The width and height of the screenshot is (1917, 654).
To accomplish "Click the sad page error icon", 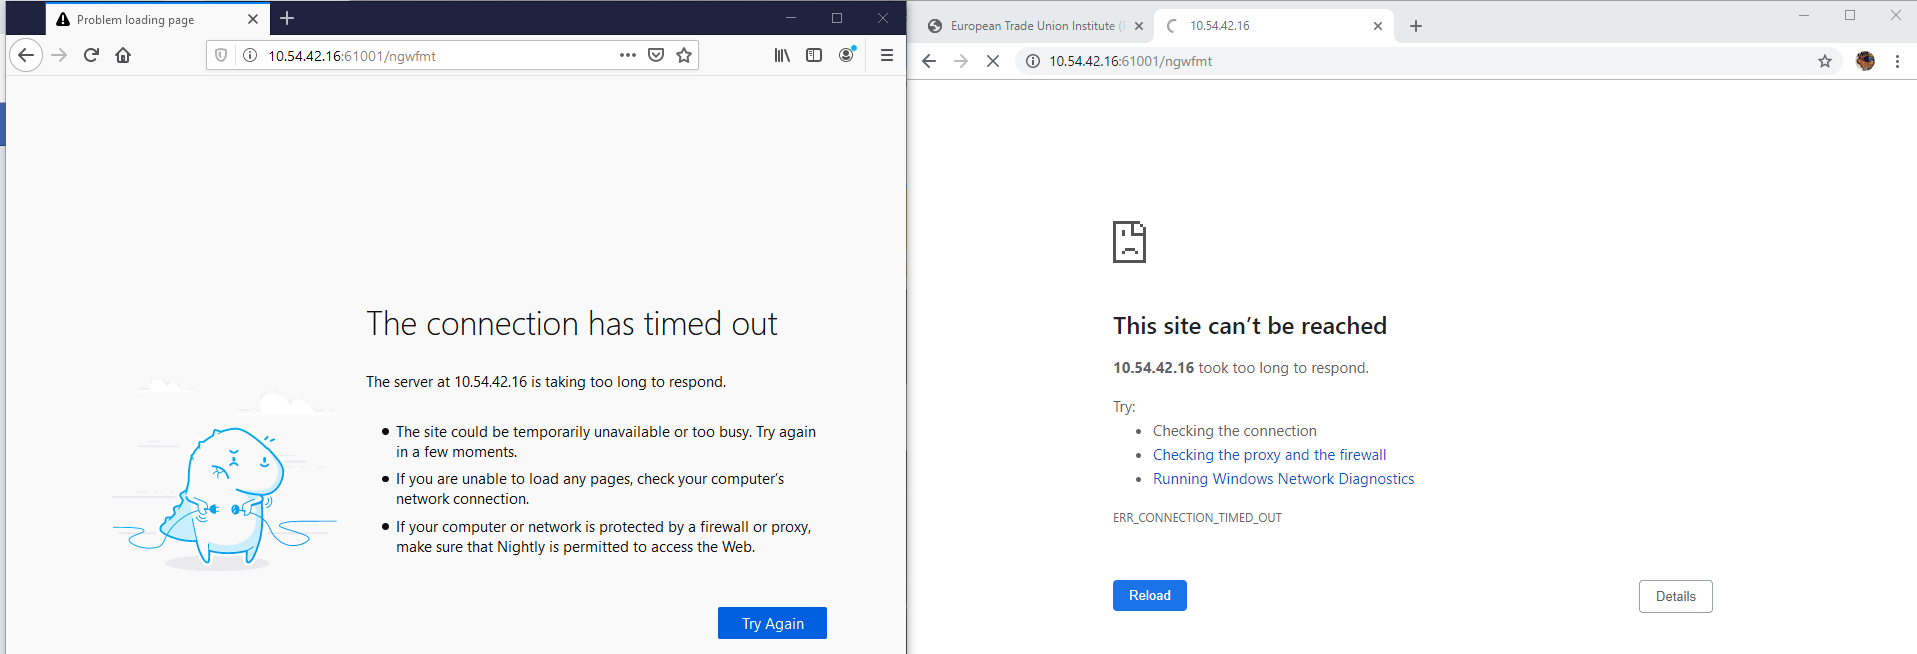I will tap(1129, 242).
